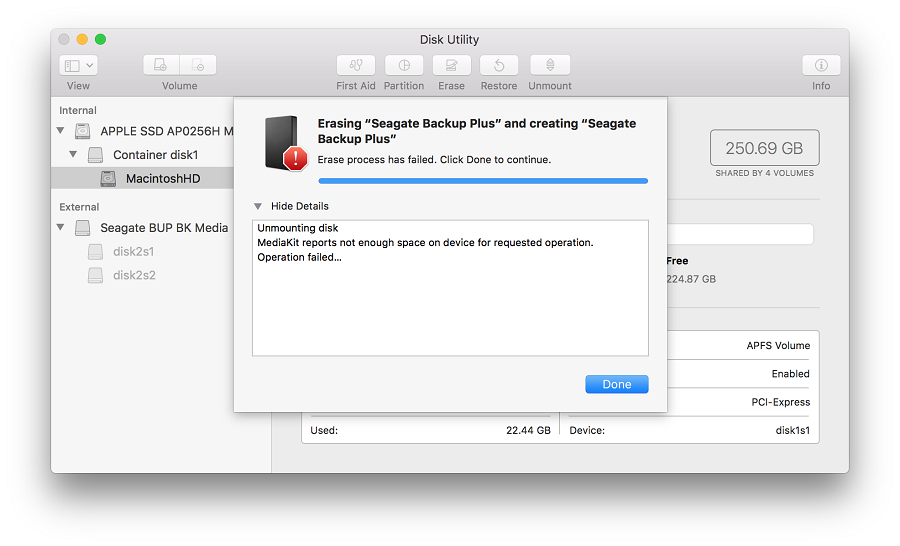Click the APPLE SSD drive icon
Screen dimensions: 900x546
click(83, 131)
